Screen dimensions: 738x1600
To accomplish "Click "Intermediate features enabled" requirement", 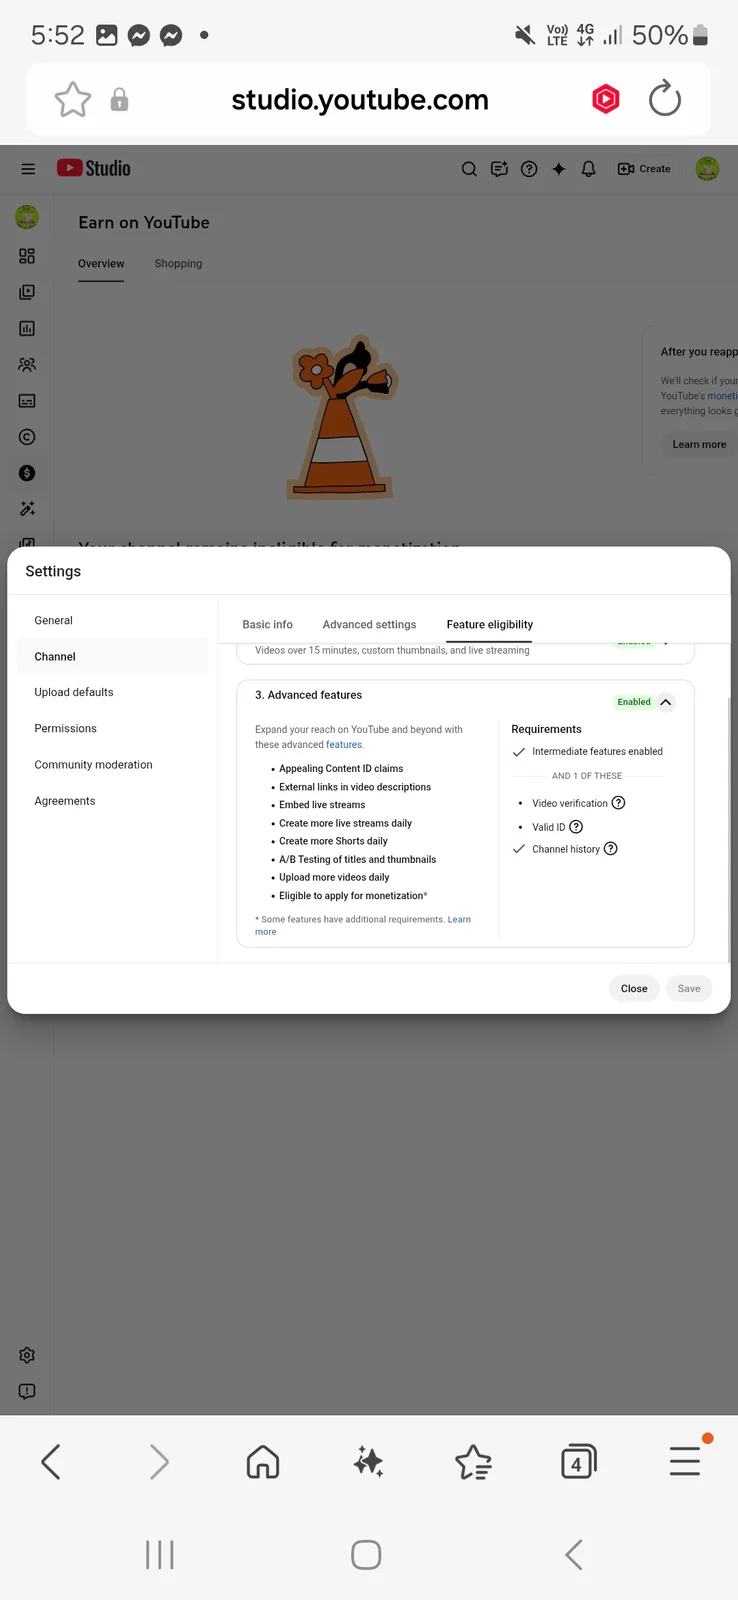I will [x=597, y=752].
